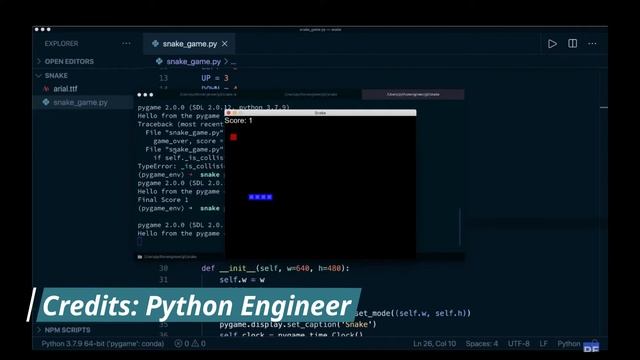This screenshot has height=360, width=640.
Task: Switch to rightmost highlighted terminal tab
Action: (x=413, y=94)
